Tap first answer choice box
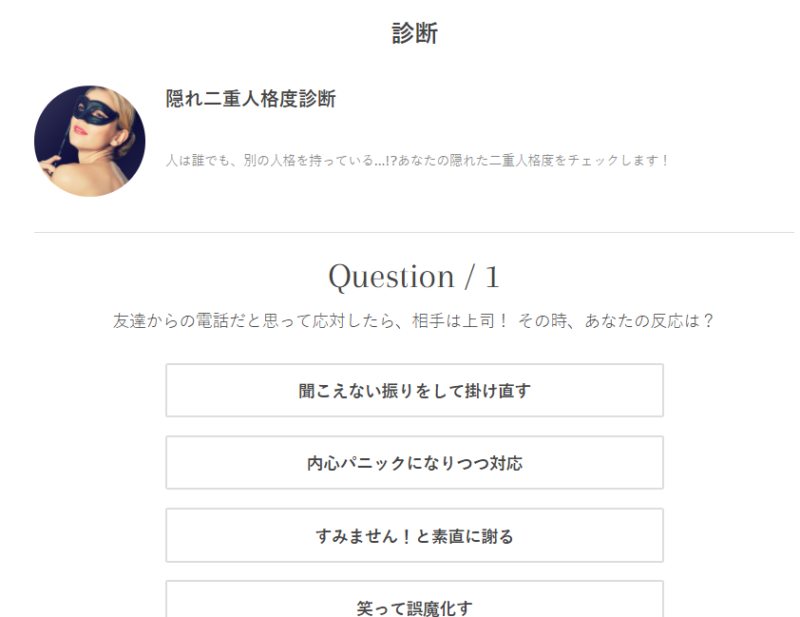This screenshot has width=800, height=617. point(414,390)
